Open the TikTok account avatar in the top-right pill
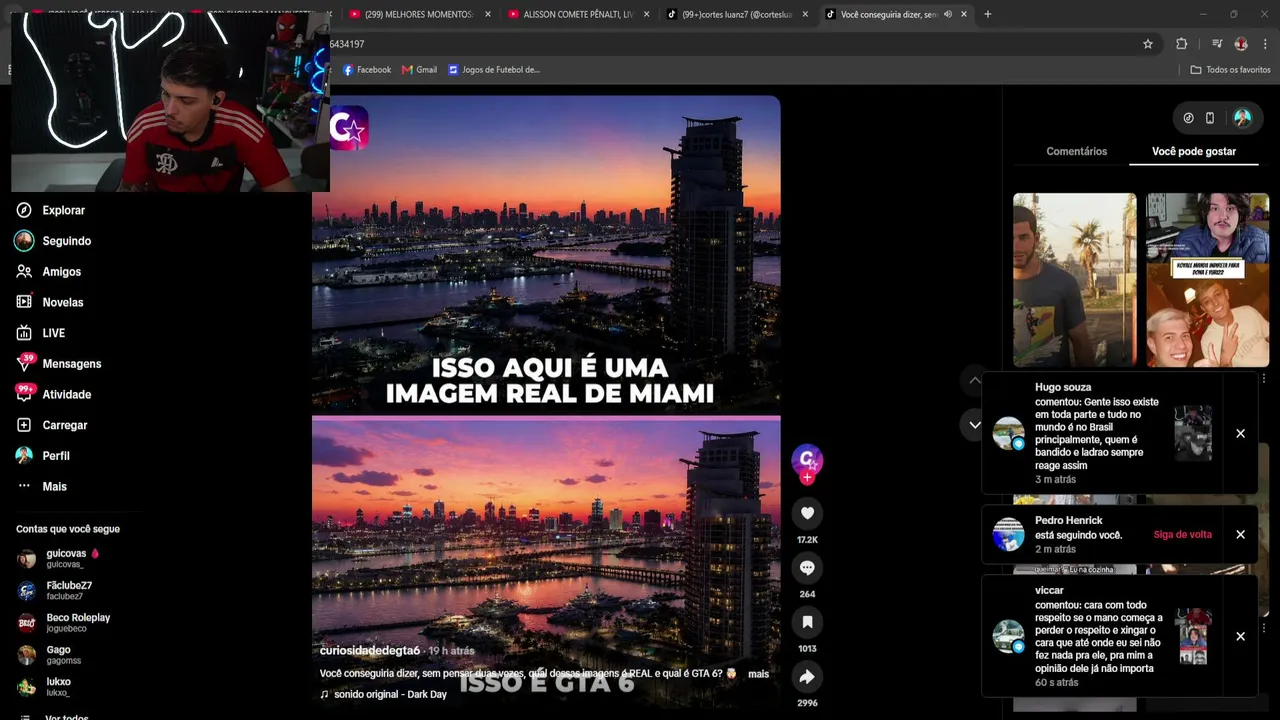Image resolution: width=1280 pixels, height=720 pixels. (x=1243, y=118)
